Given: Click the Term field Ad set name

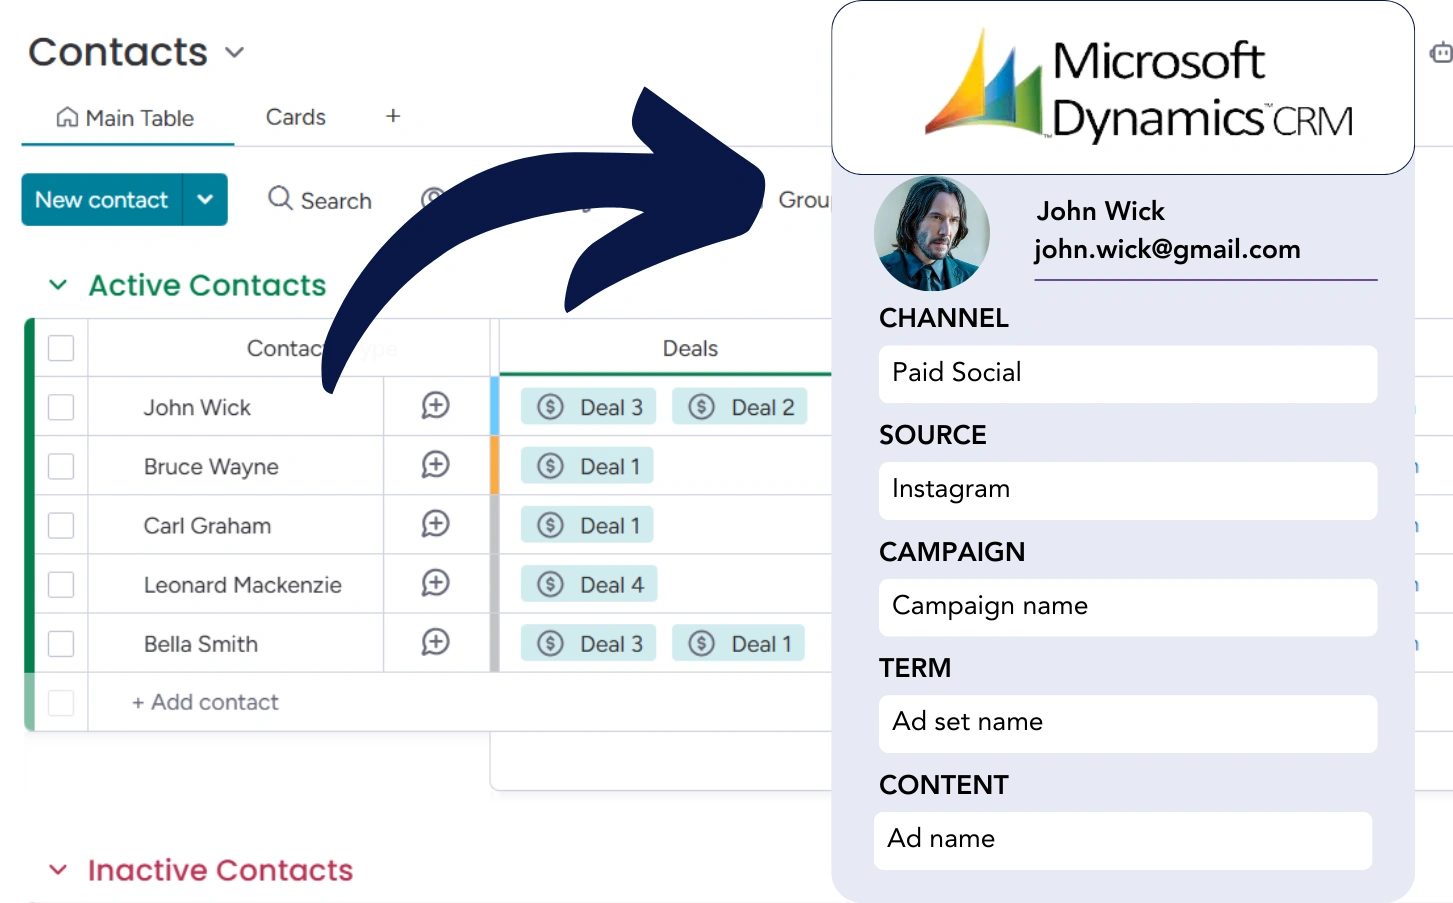Looking at the screenshot, I should (1127, 723).
